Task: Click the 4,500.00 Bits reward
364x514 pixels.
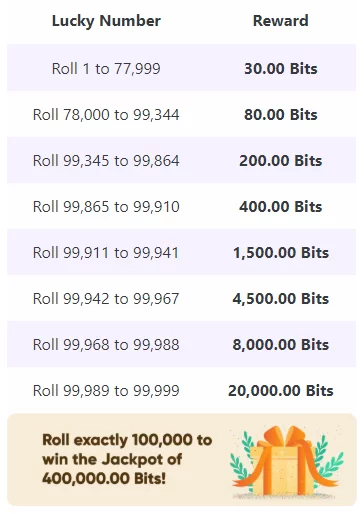Action: pos(281,299)
